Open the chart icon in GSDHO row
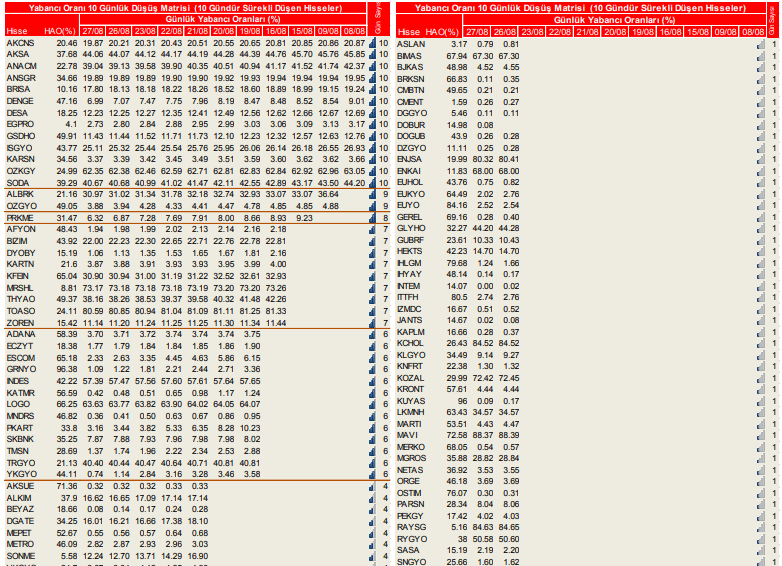Viewport: 782px width, 566px height. click(372, 136)
